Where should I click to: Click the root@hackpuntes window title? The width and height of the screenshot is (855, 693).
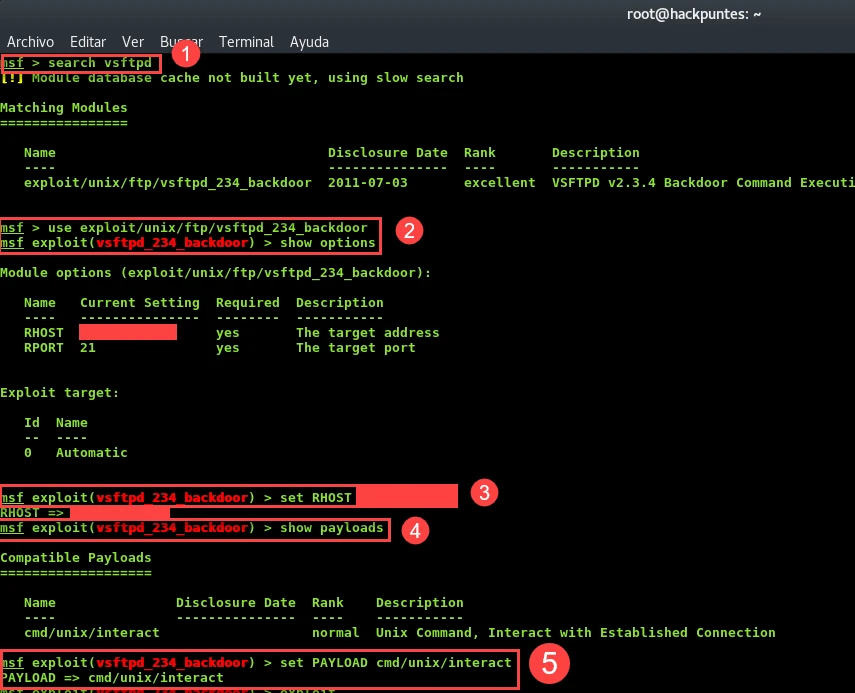tap(694, 14)
